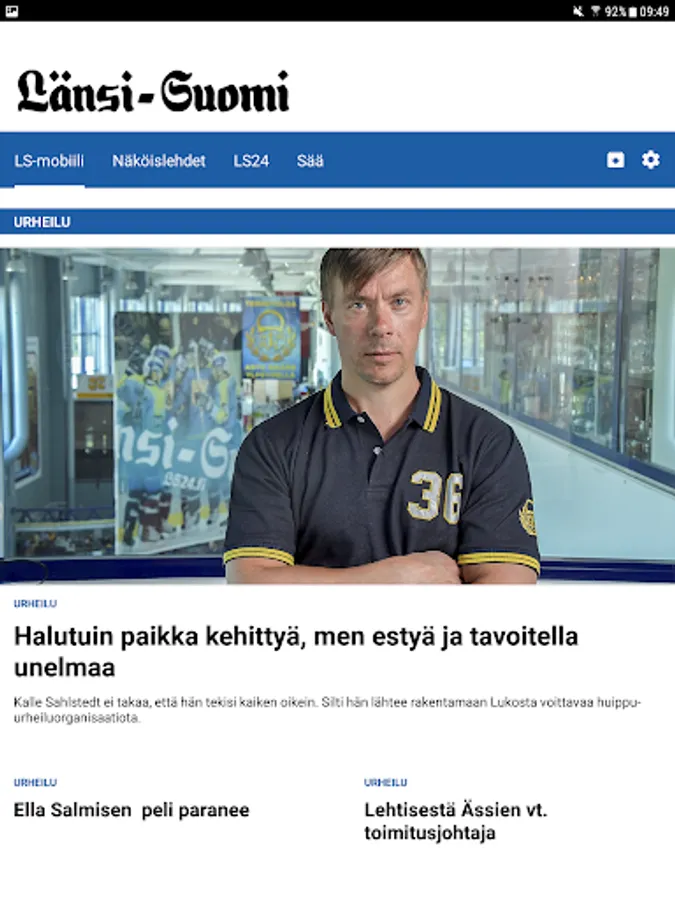Open the LS24 tab
The height and width of the screenshot is (900, 675).
click(251, 161)
